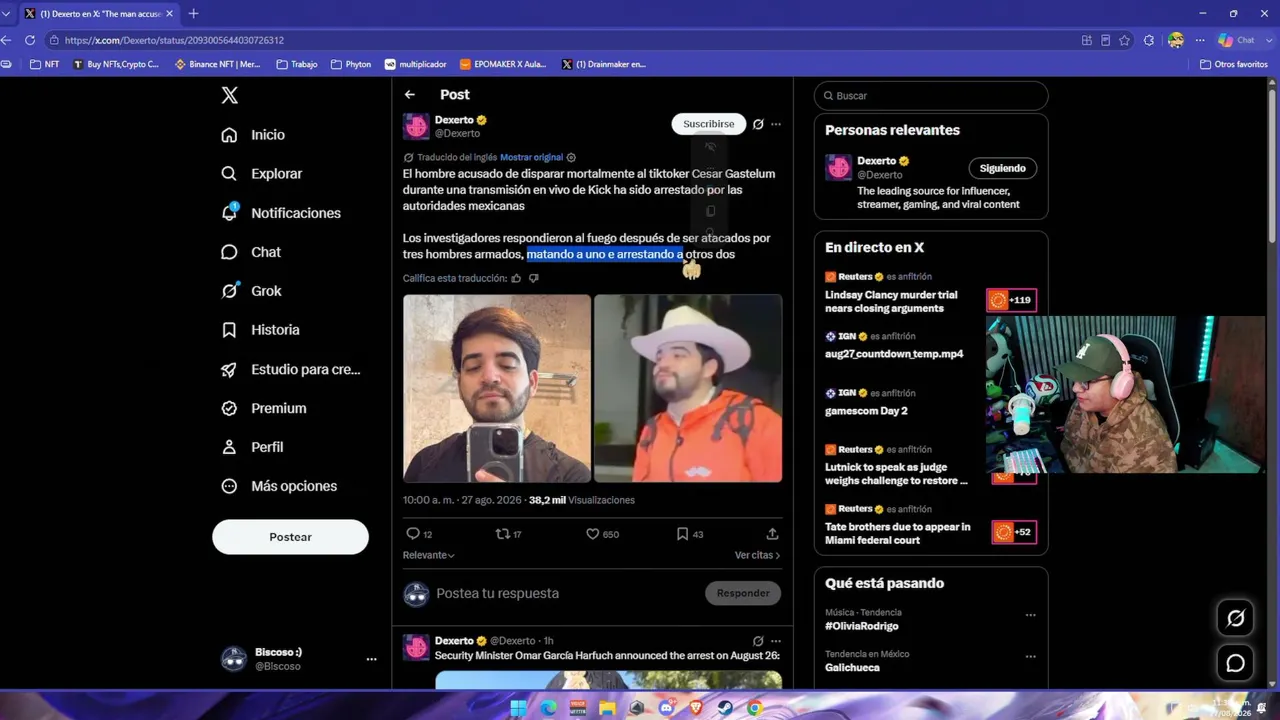Click Grok icon on Dexerto's reply
This screenshot has height=720, width=1280.
[x=758, y=641]
